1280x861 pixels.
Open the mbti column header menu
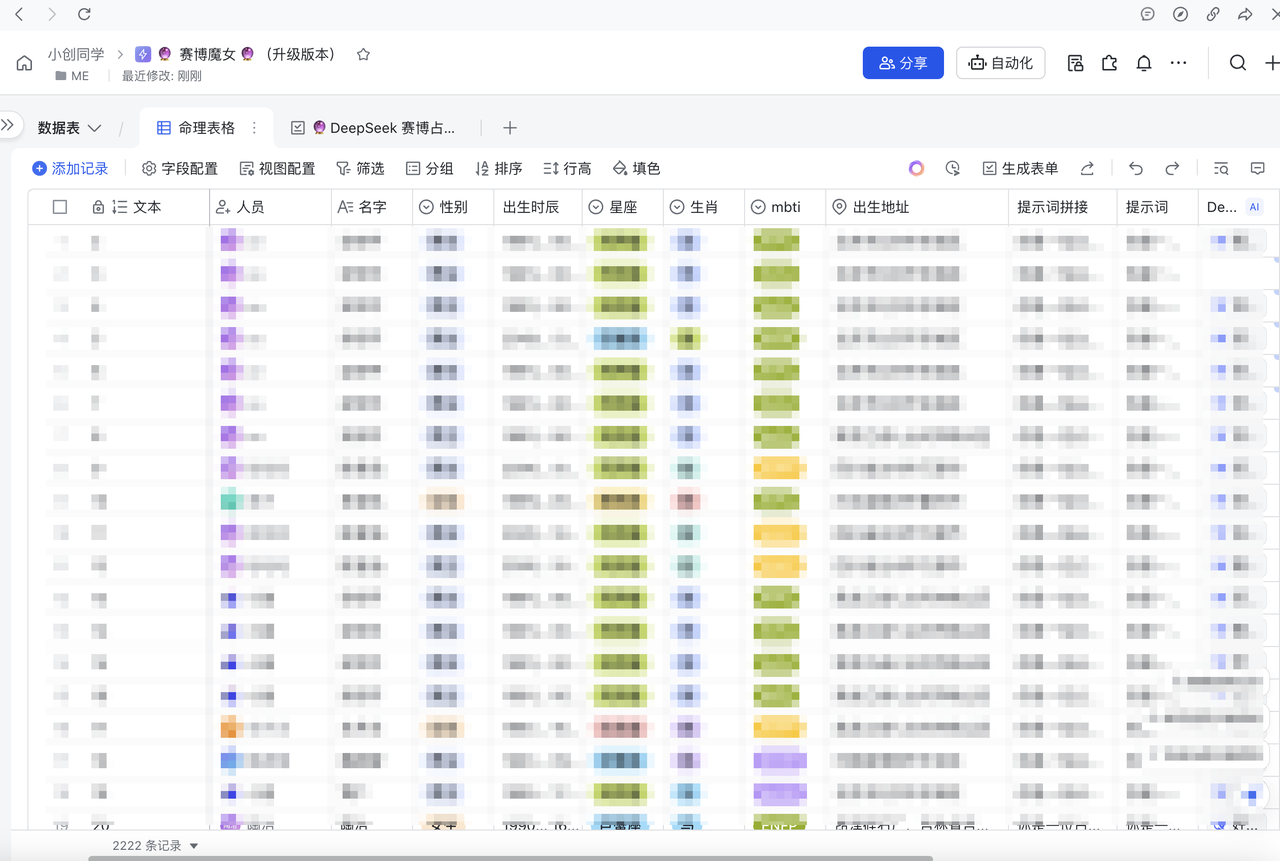pos(786,207)
